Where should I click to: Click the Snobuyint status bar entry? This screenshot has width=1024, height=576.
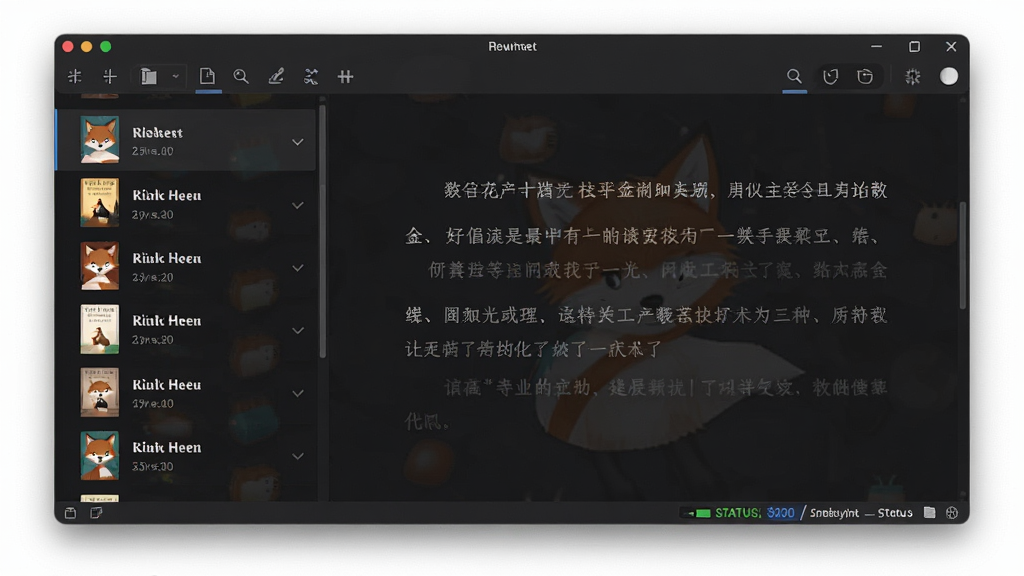click(x=834, y=513)
